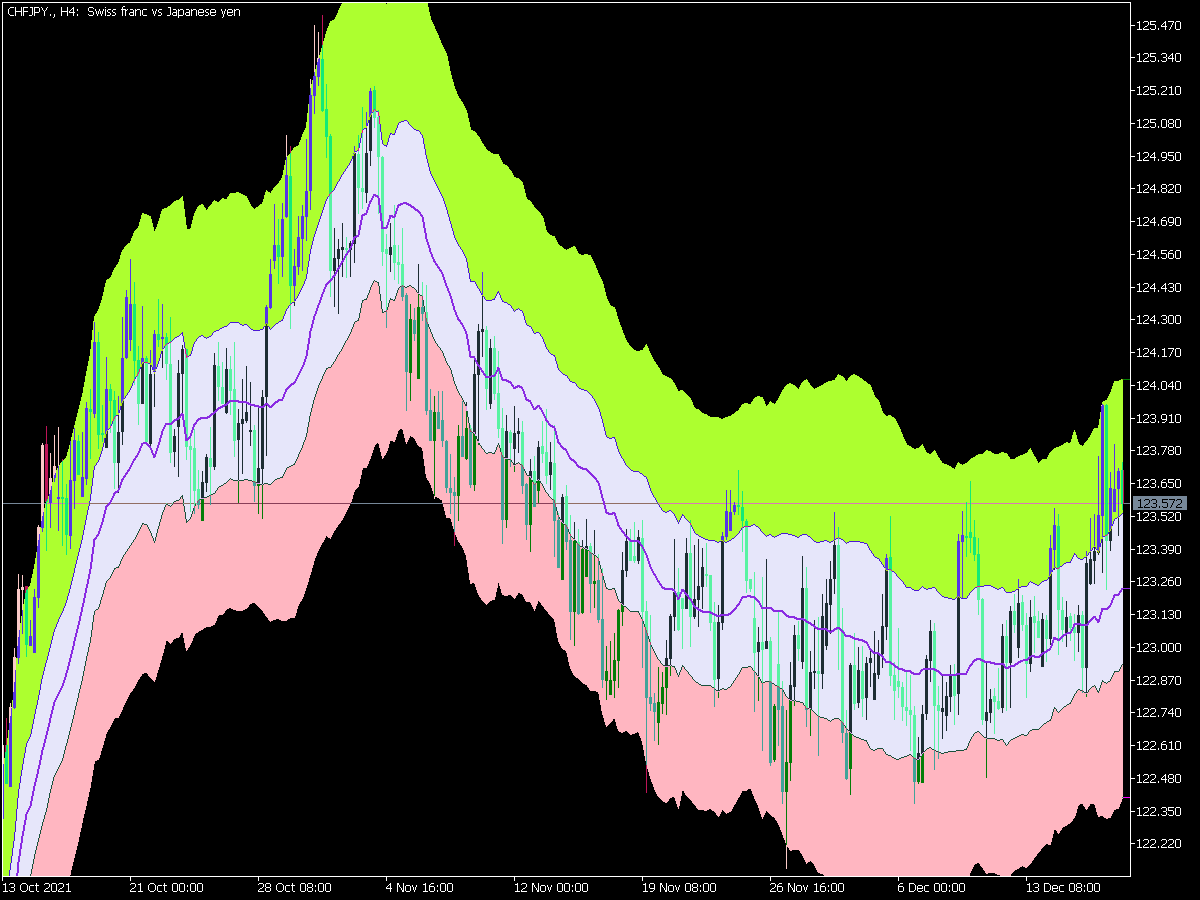This screenshot has width=1200, height=900.
Task: Select the 124.950 price level label
Action: [x=1160, y=156]
